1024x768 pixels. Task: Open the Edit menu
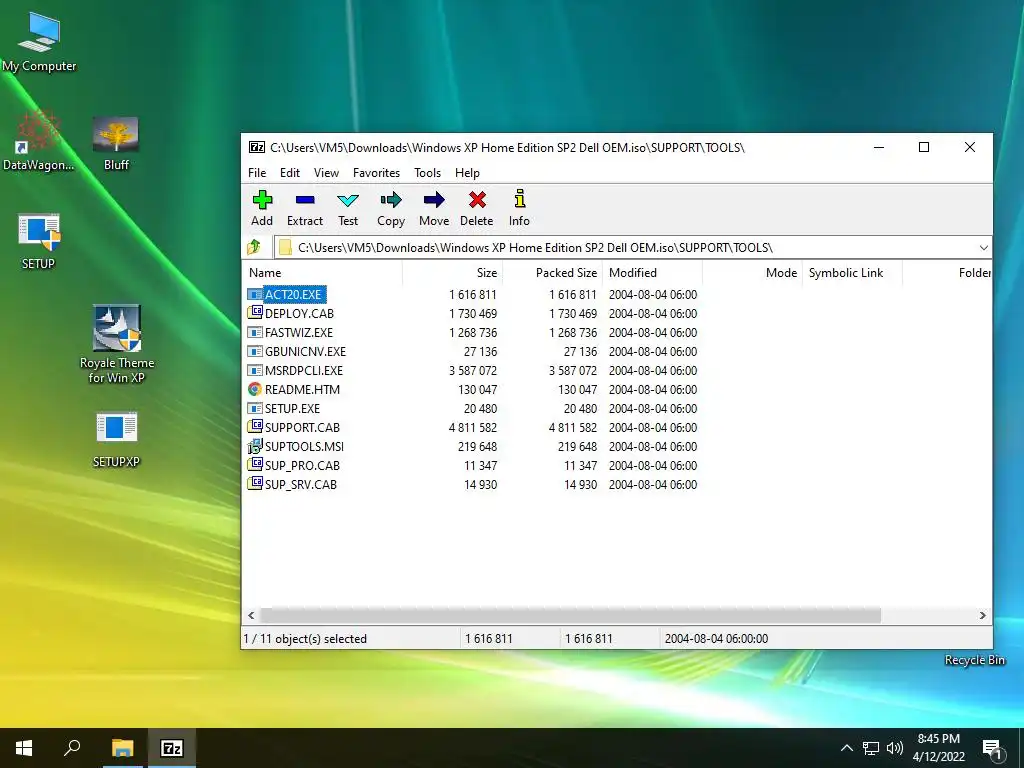tap(289, 172)
